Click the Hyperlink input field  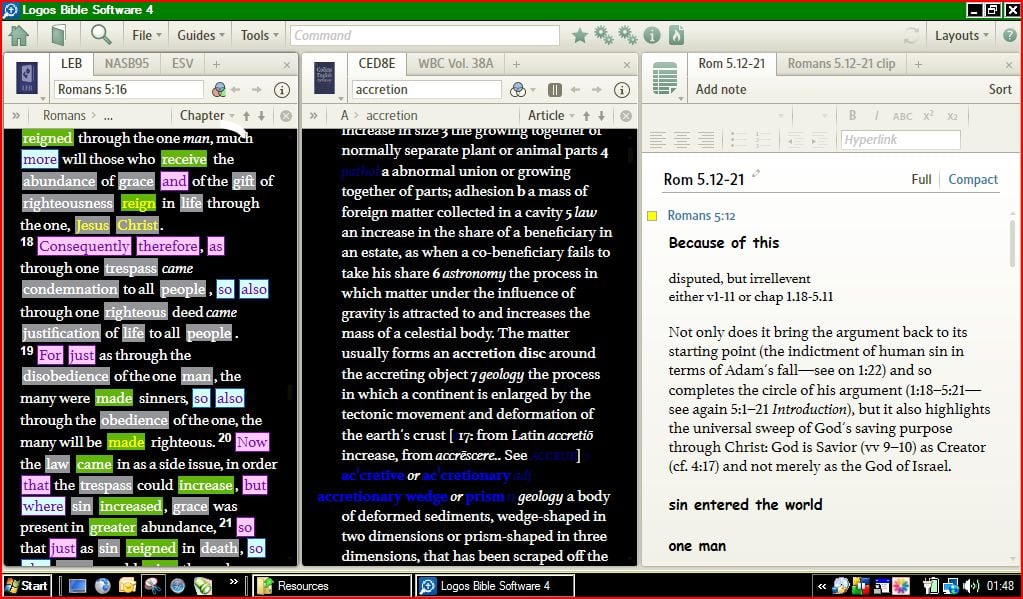(x=900, y=140)
